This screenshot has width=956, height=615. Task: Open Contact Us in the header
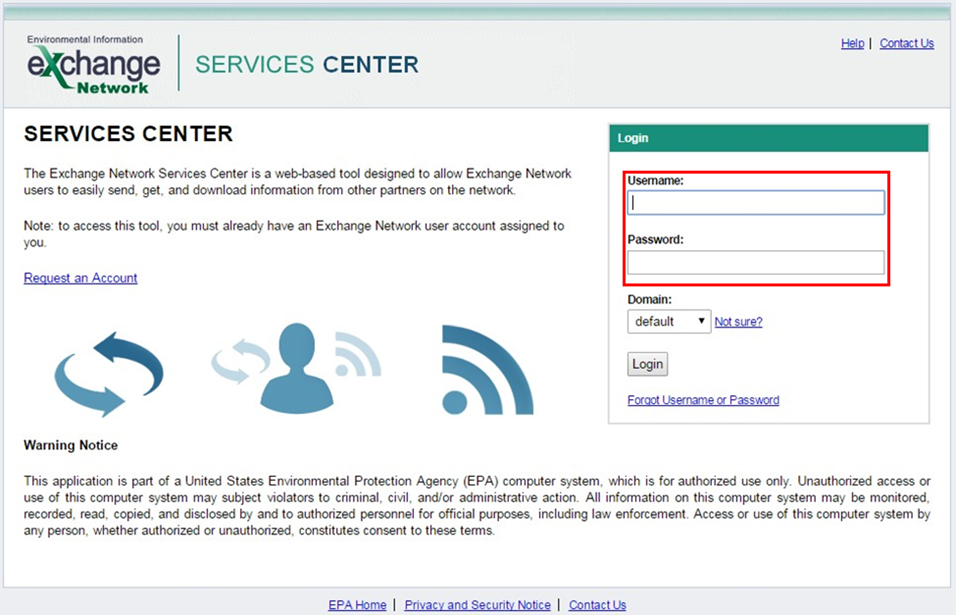pos(906,43)
